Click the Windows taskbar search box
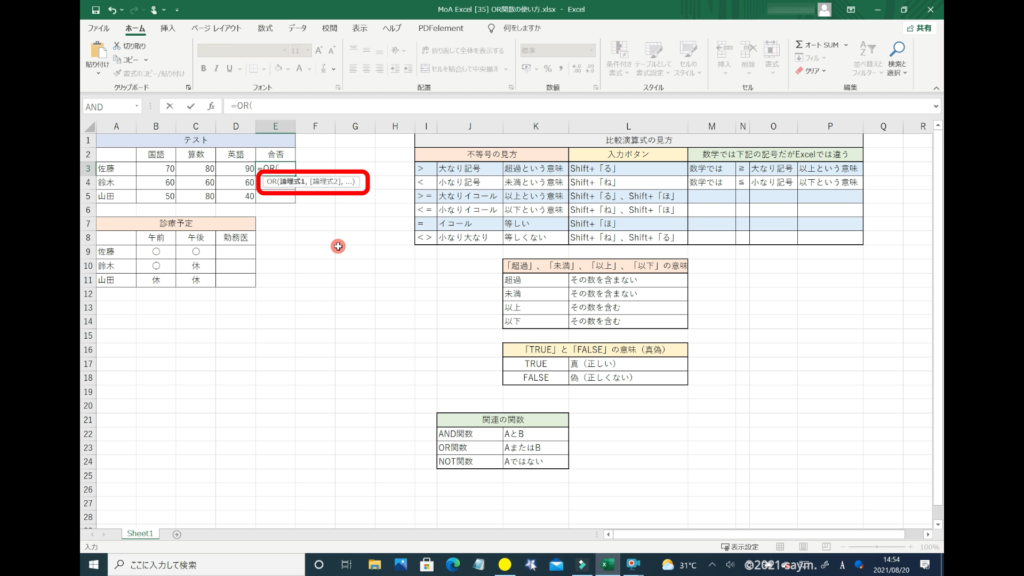1024x576 pixels. (x=200, y=565)
